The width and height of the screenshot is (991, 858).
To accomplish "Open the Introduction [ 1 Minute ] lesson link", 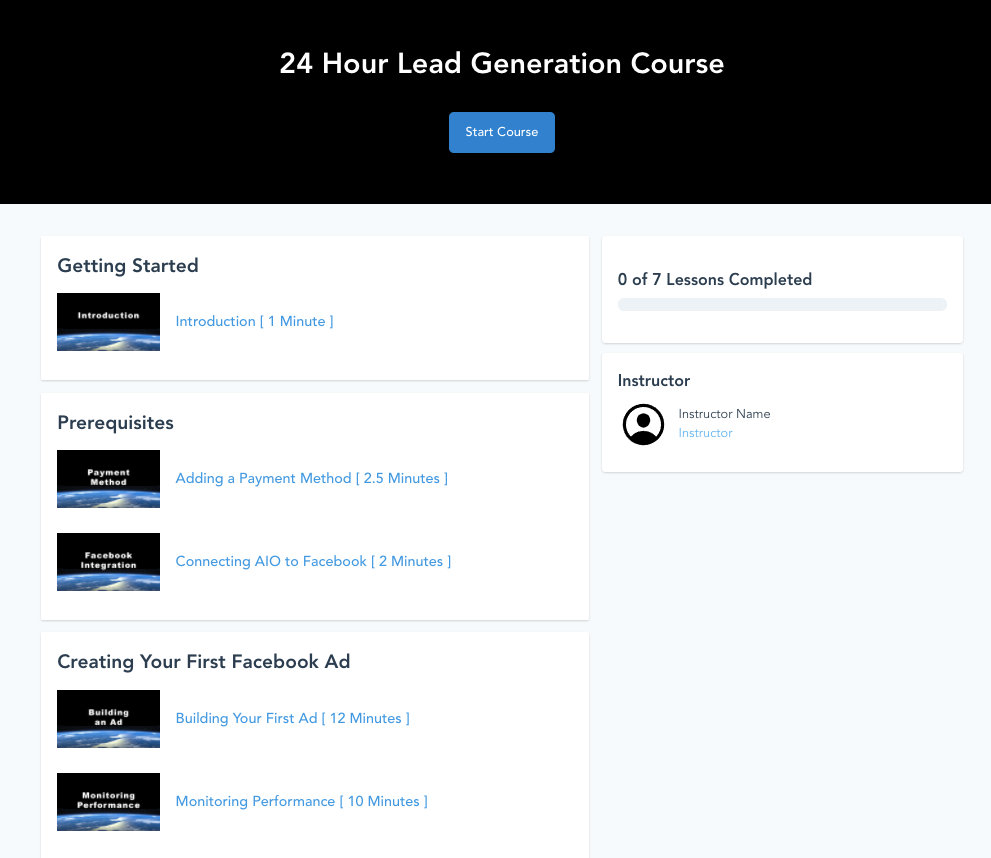I will (x=254, y=321).
